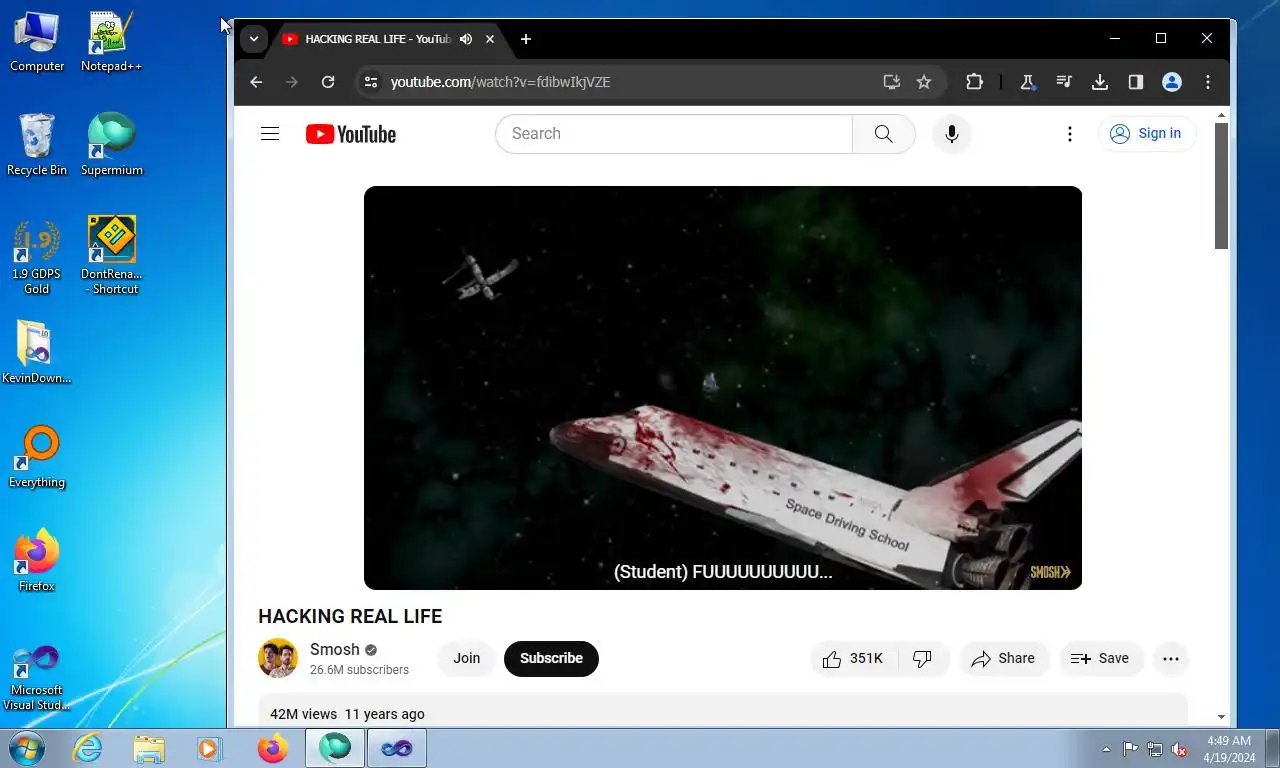Select the HACKING REAL LIFE YouTube tab

click(377, 39)
